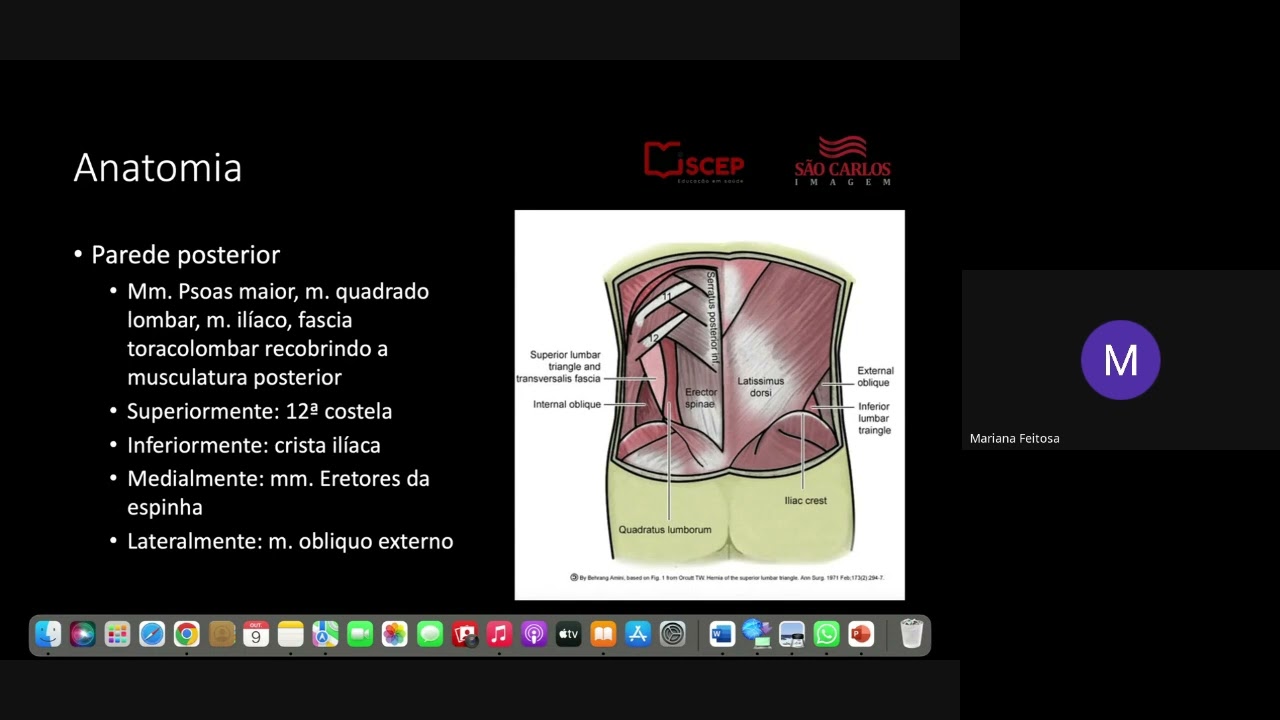
Task: Open Messages app in dock
Action: point(430,634)
